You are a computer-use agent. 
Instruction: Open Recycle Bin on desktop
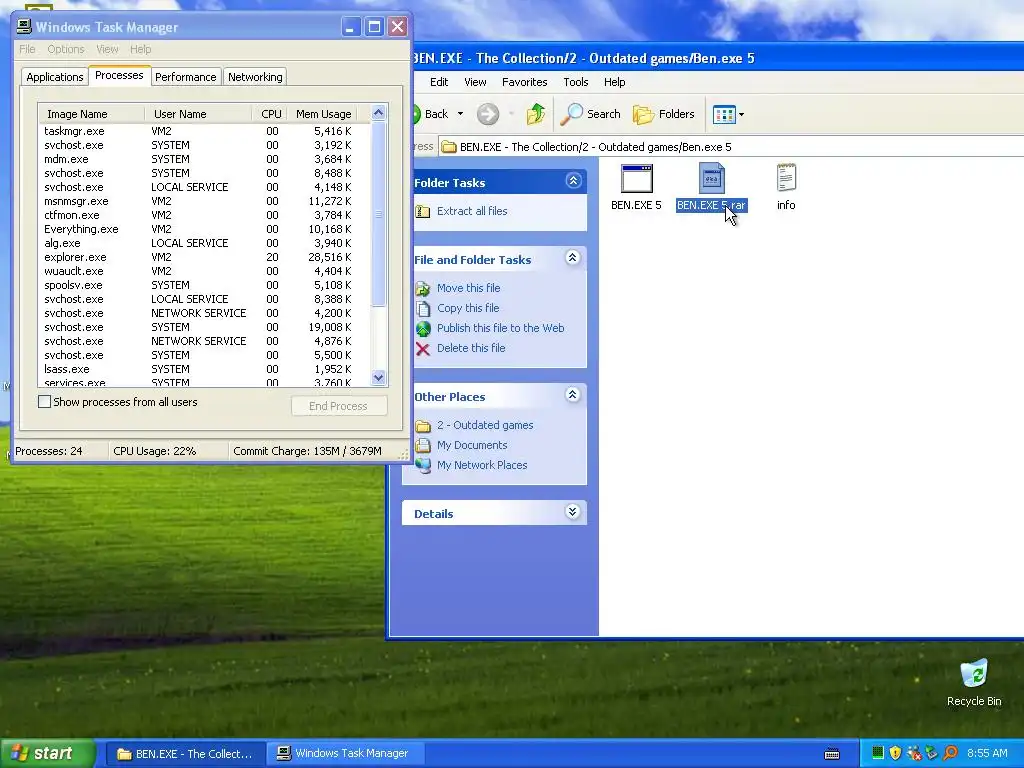(974, 682)
